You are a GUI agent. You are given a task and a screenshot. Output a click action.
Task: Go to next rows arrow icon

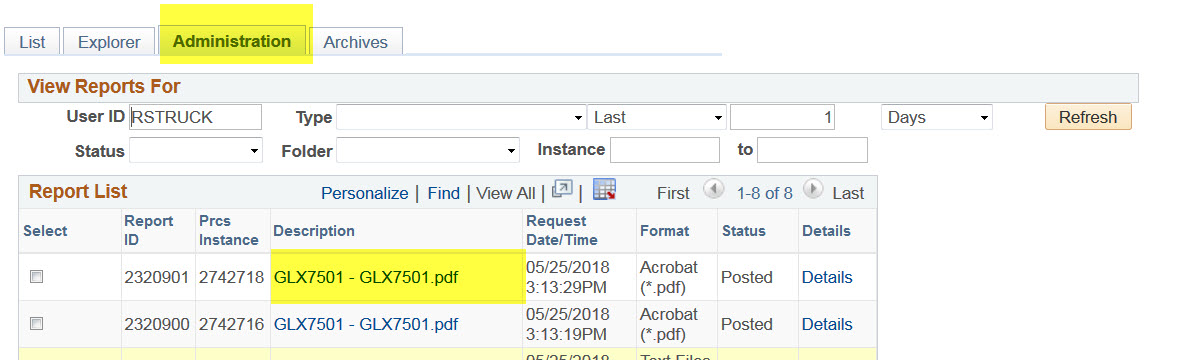click(x=813, y=189)
